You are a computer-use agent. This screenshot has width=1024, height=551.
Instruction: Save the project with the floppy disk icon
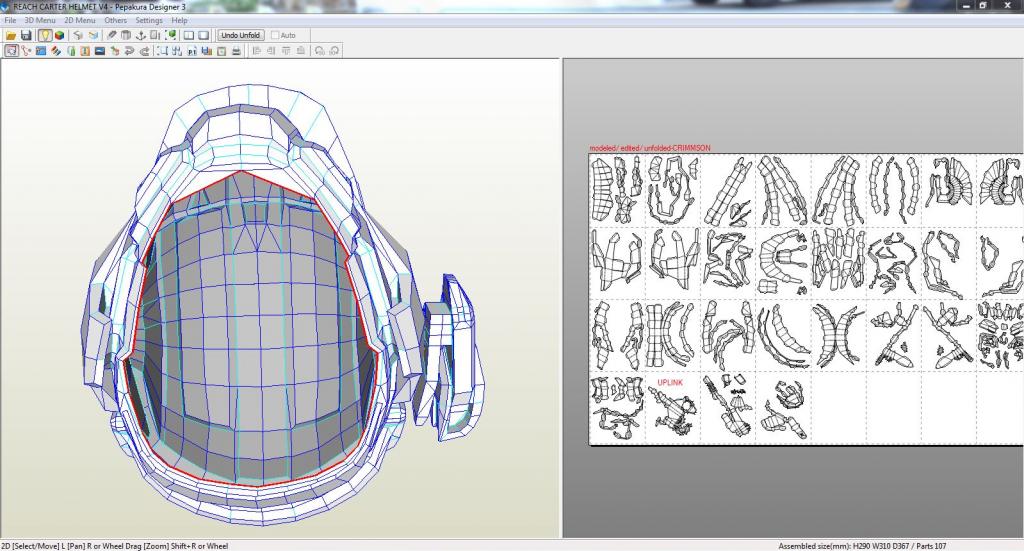click(x=26, y=35)
